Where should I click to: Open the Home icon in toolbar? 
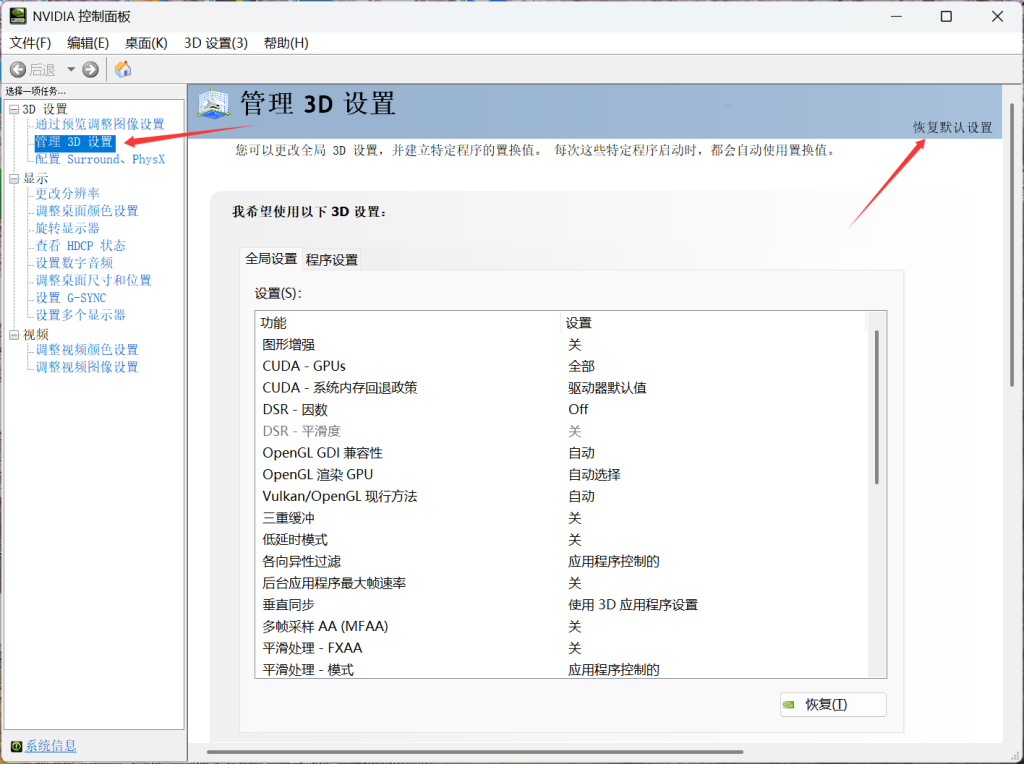(x=123, y=69)
